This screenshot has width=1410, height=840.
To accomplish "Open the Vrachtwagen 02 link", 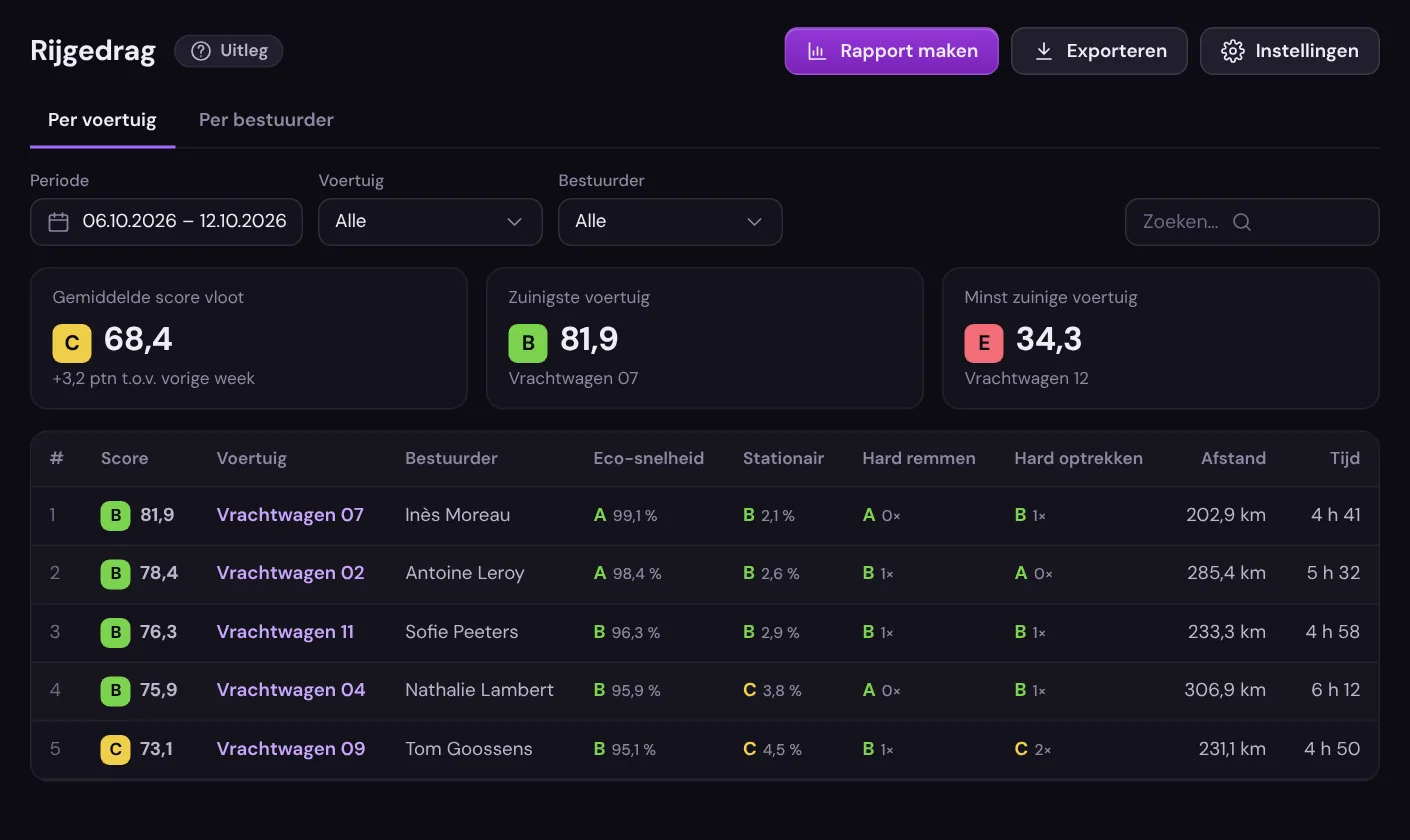I will coord(291,573).
